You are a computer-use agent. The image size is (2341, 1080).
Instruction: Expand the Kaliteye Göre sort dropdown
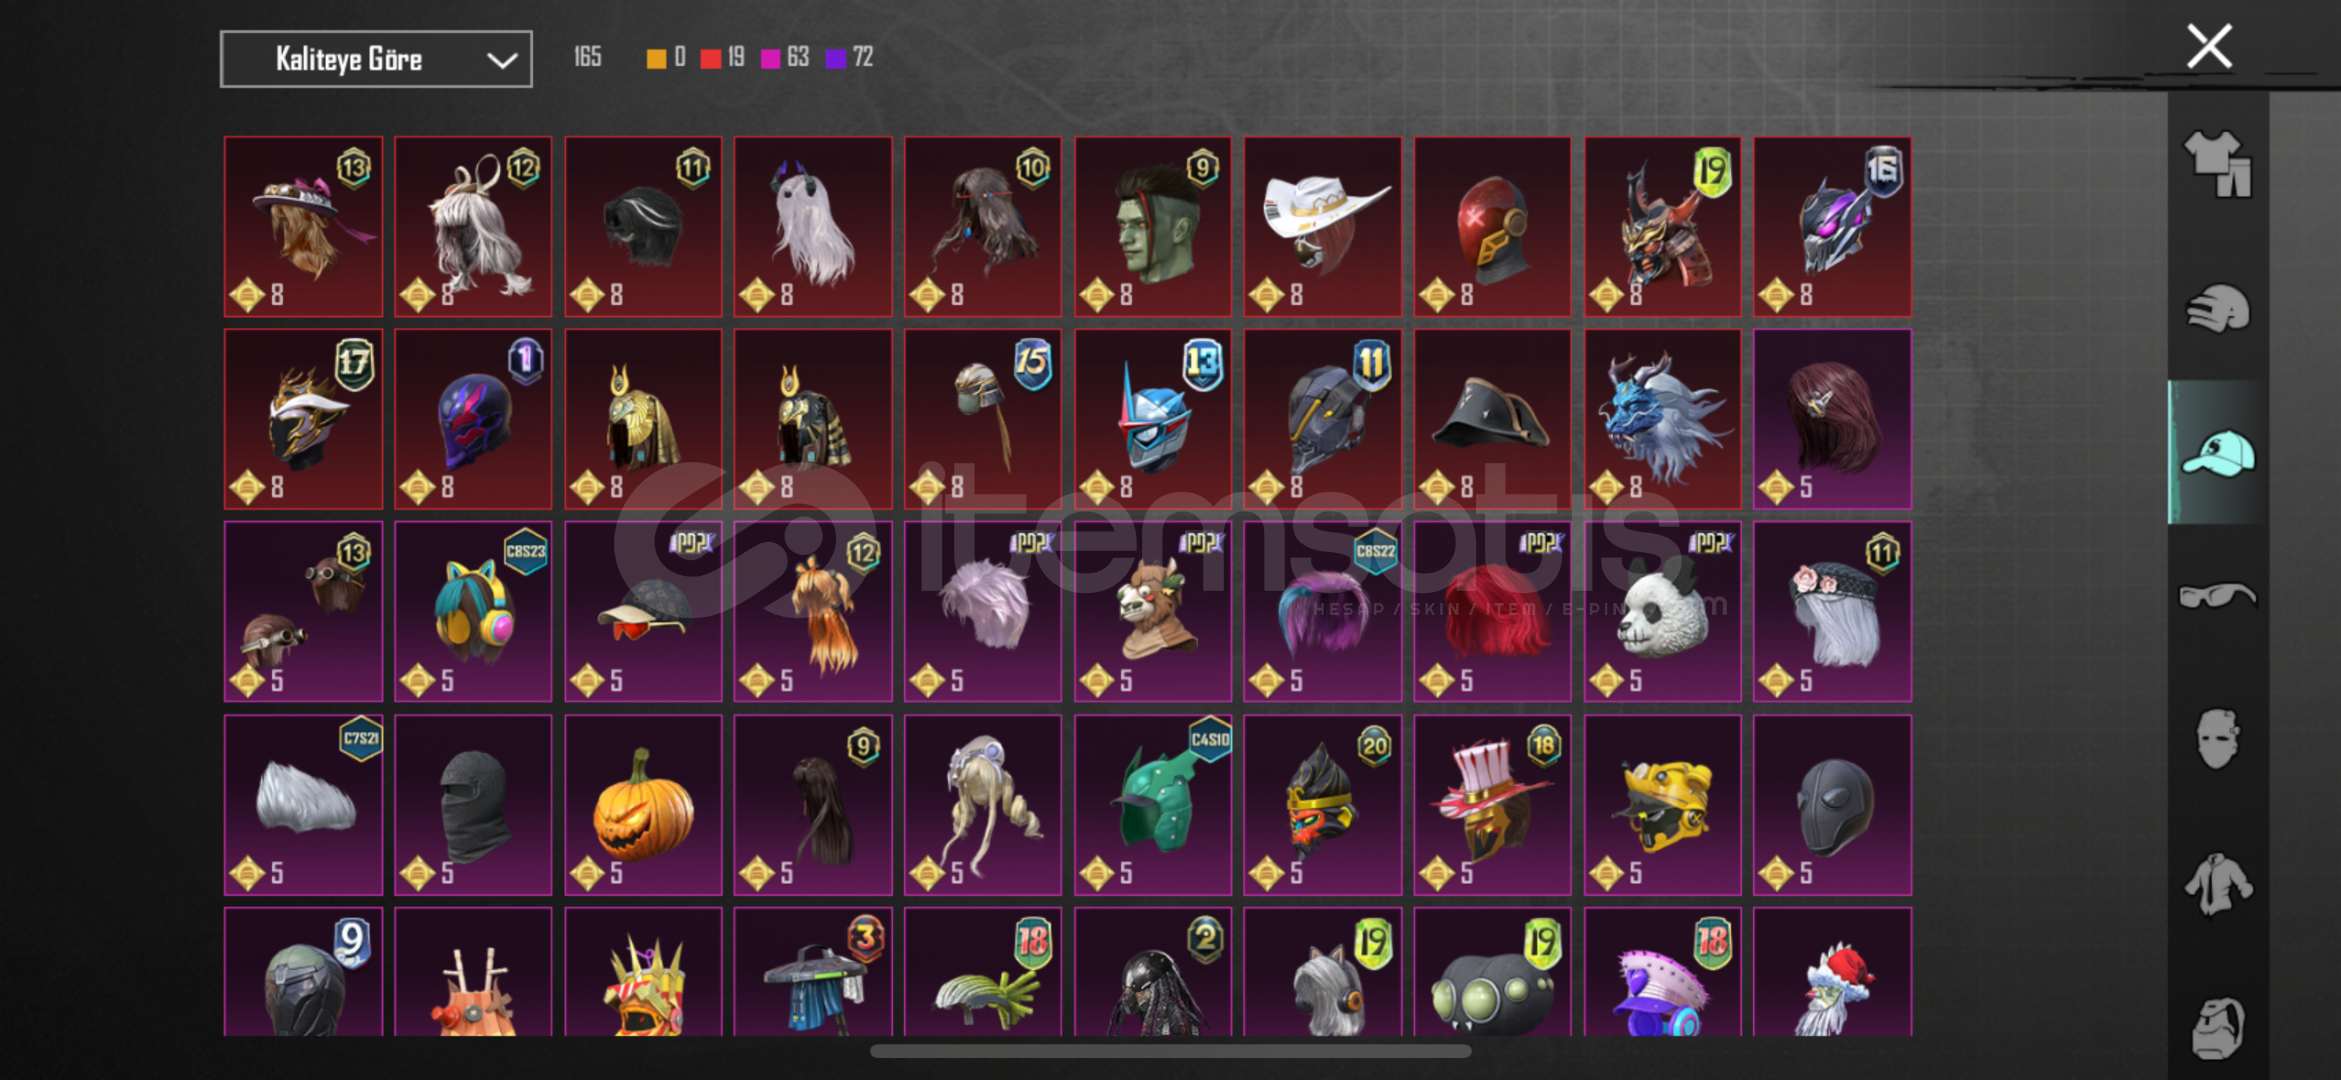click(x=376, y=59)
